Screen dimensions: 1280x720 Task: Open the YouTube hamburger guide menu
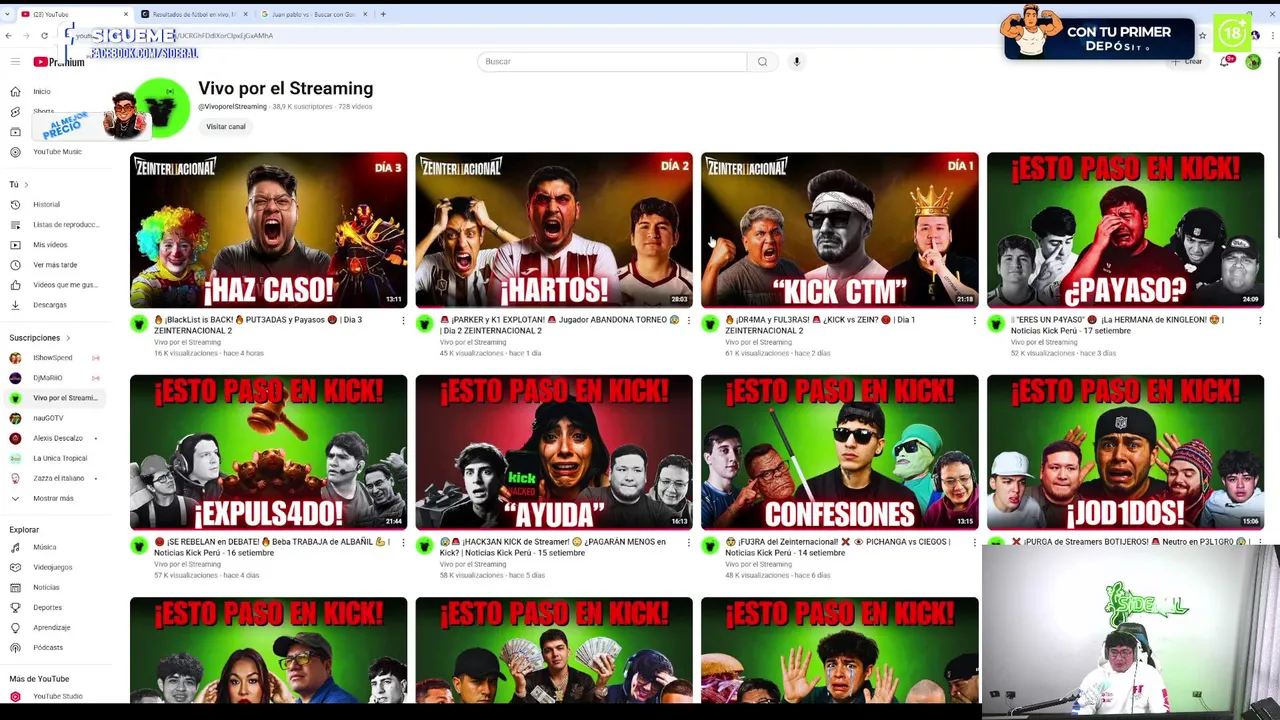click(15, 62)
